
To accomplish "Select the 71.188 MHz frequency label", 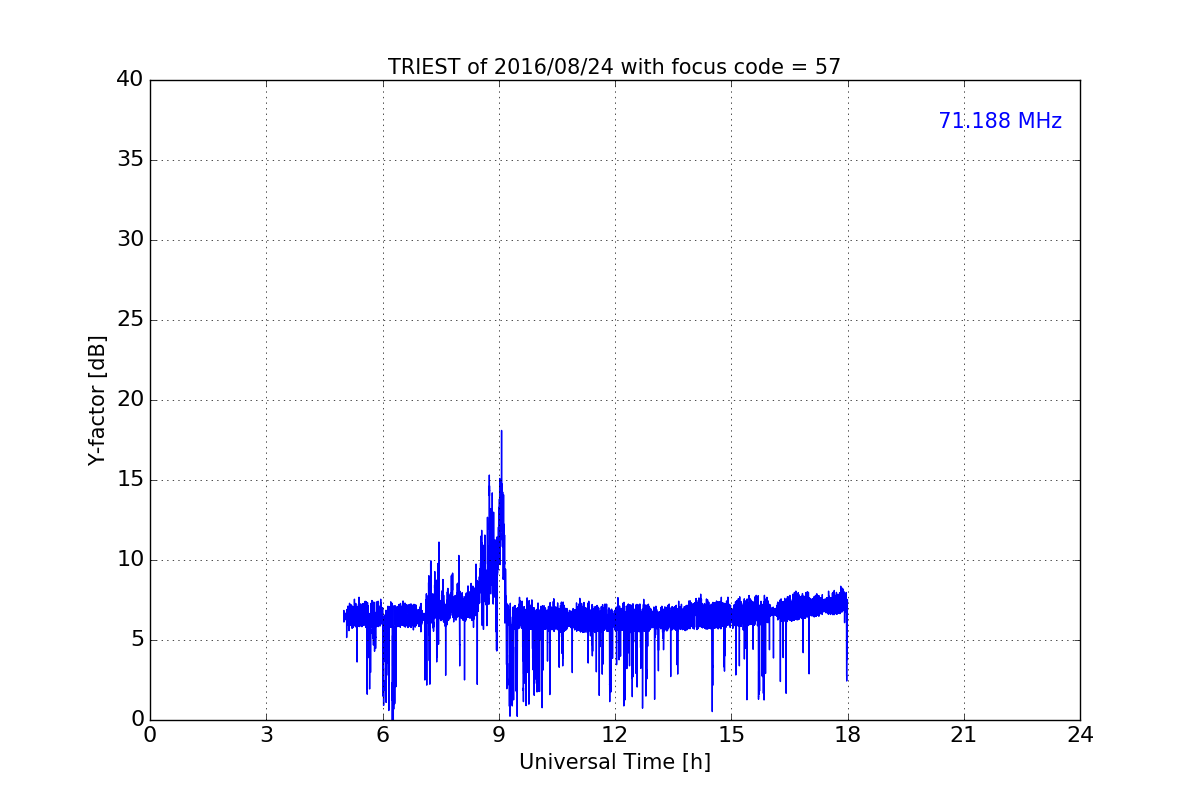I will tap(1000, 121).
